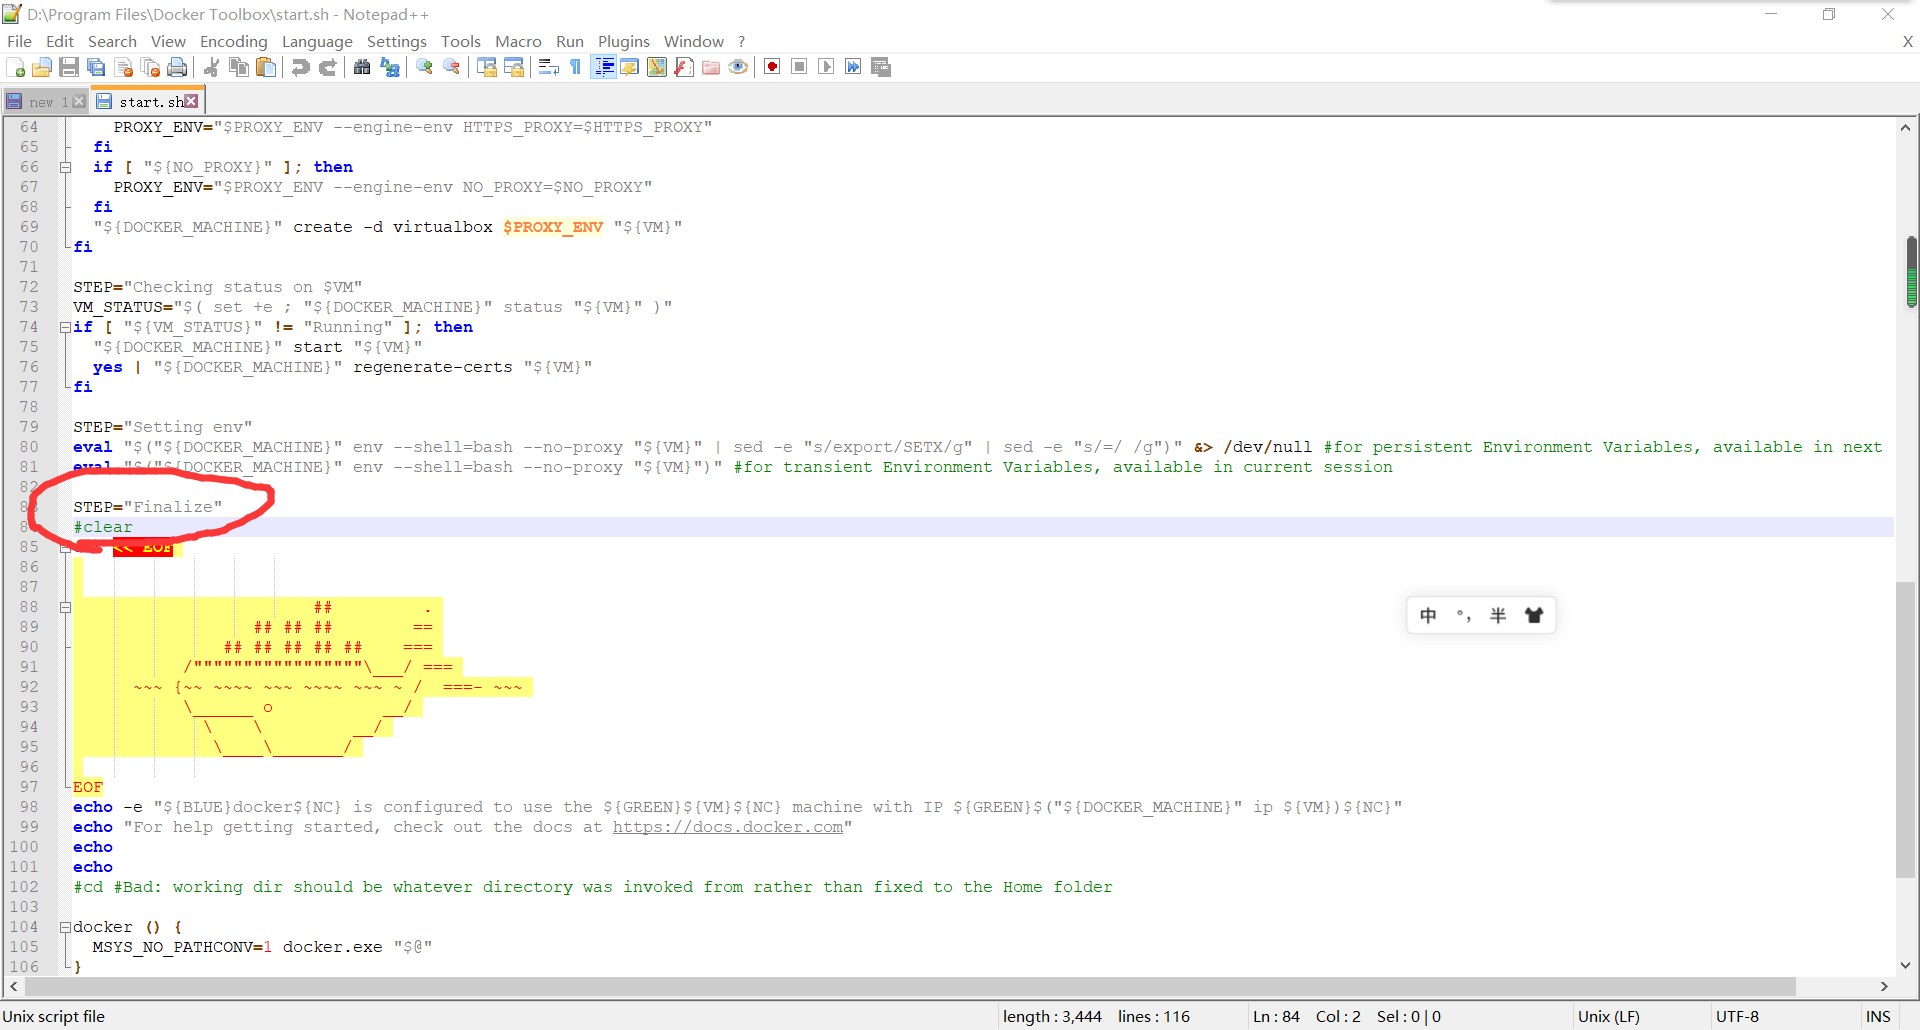Create a new file with the New toolbar icon

[15, 67]
